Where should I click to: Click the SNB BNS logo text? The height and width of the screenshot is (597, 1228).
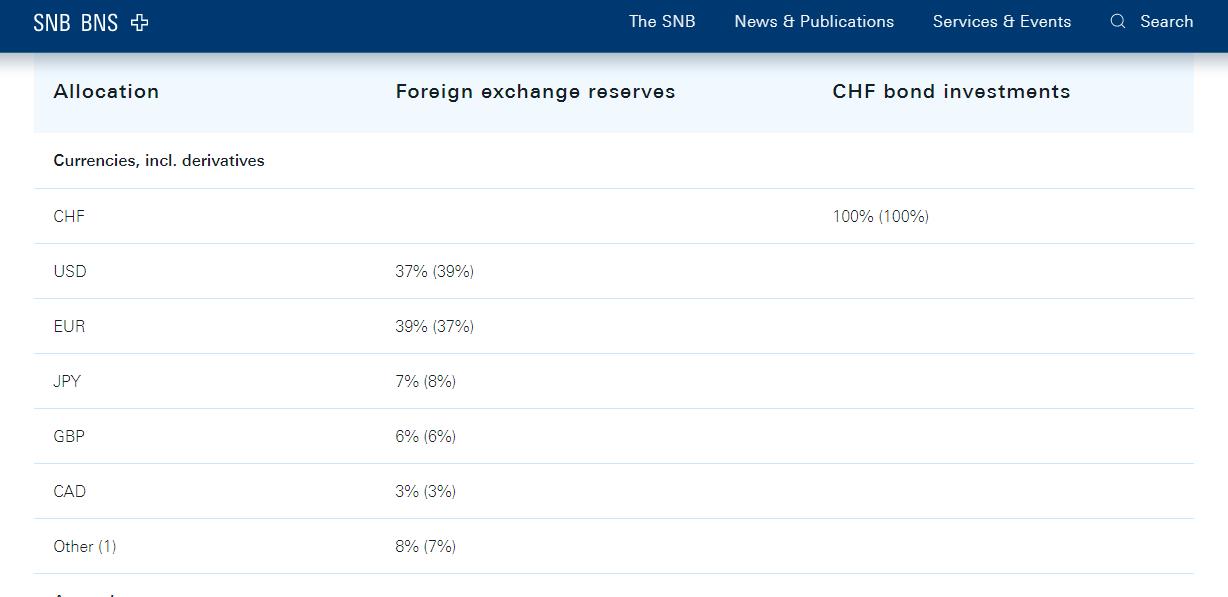click(75, 22)
